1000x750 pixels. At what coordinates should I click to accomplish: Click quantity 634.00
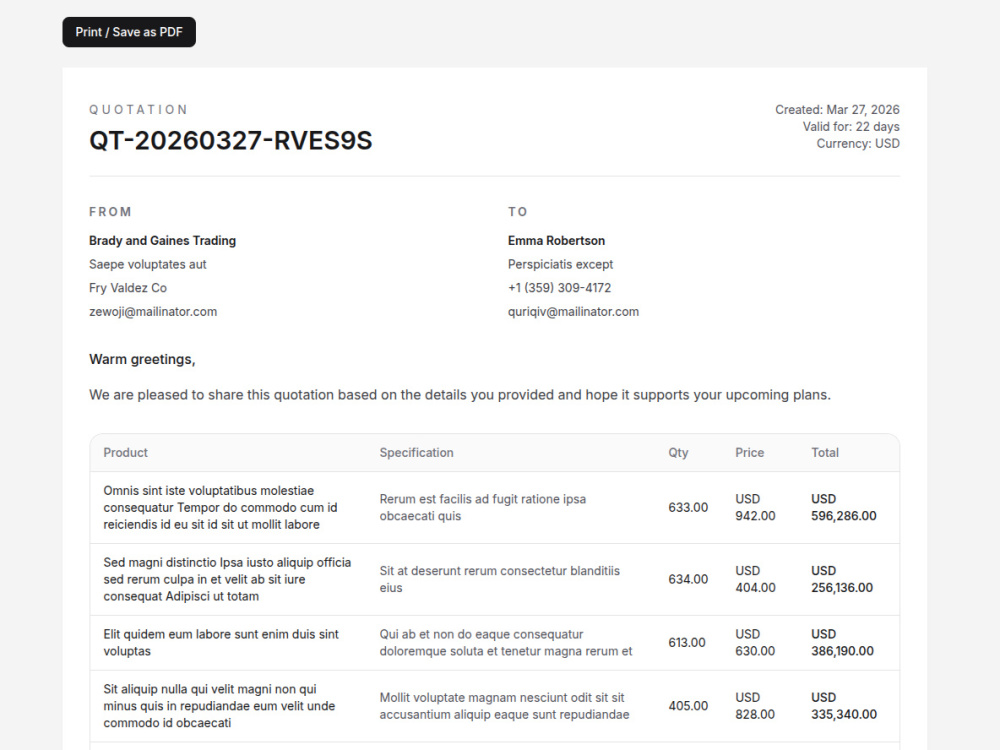tap(688, 579)
